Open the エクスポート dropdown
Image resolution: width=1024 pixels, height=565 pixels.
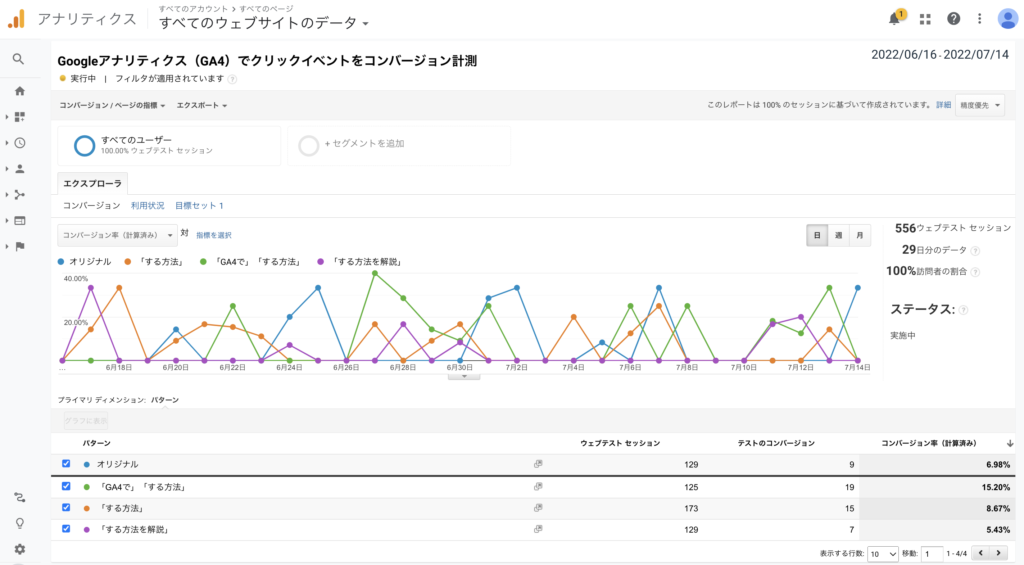[202, 105]
